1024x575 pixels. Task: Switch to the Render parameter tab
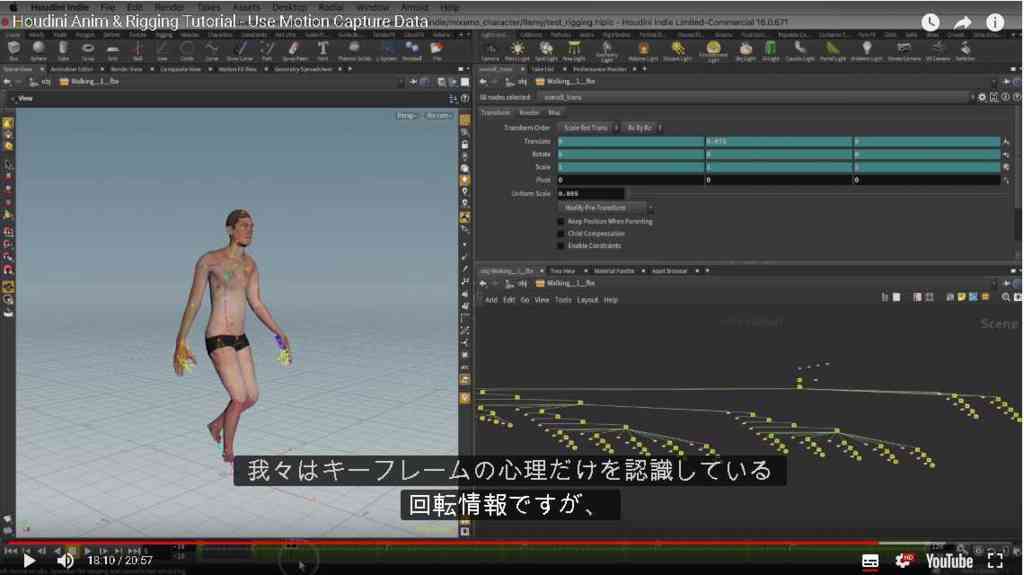[529, 112]
